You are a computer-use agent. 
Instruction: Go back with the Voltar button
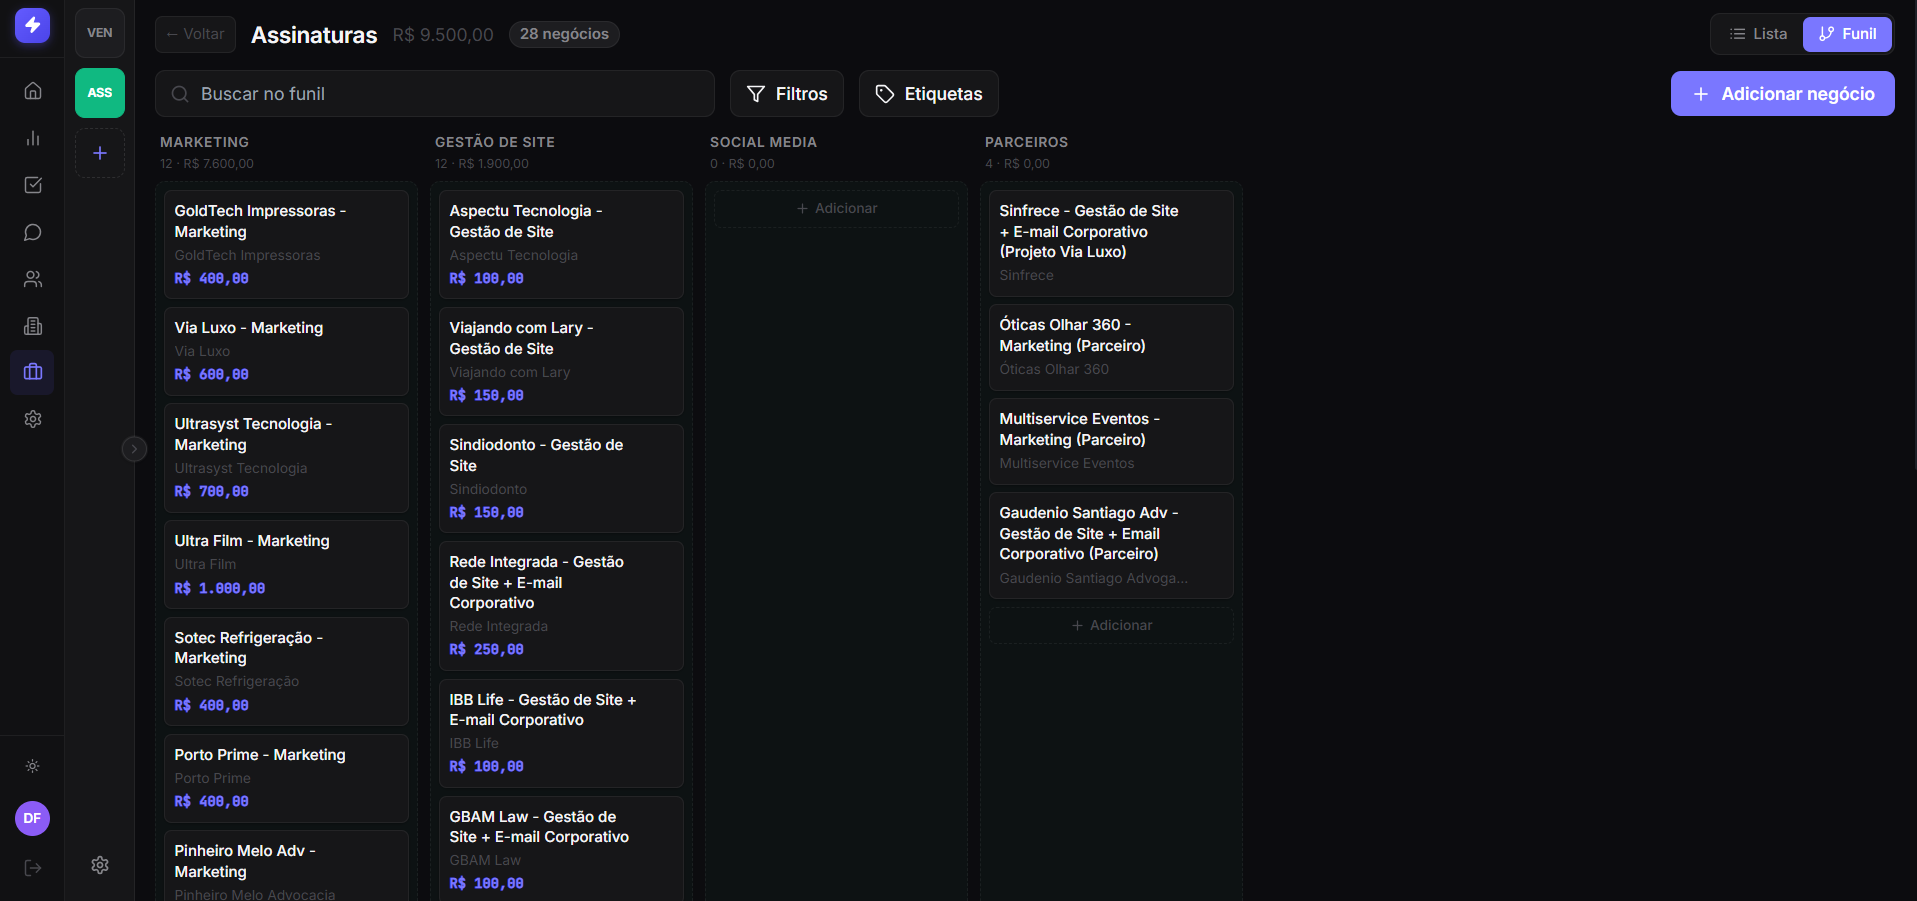[x=196, y=34]
